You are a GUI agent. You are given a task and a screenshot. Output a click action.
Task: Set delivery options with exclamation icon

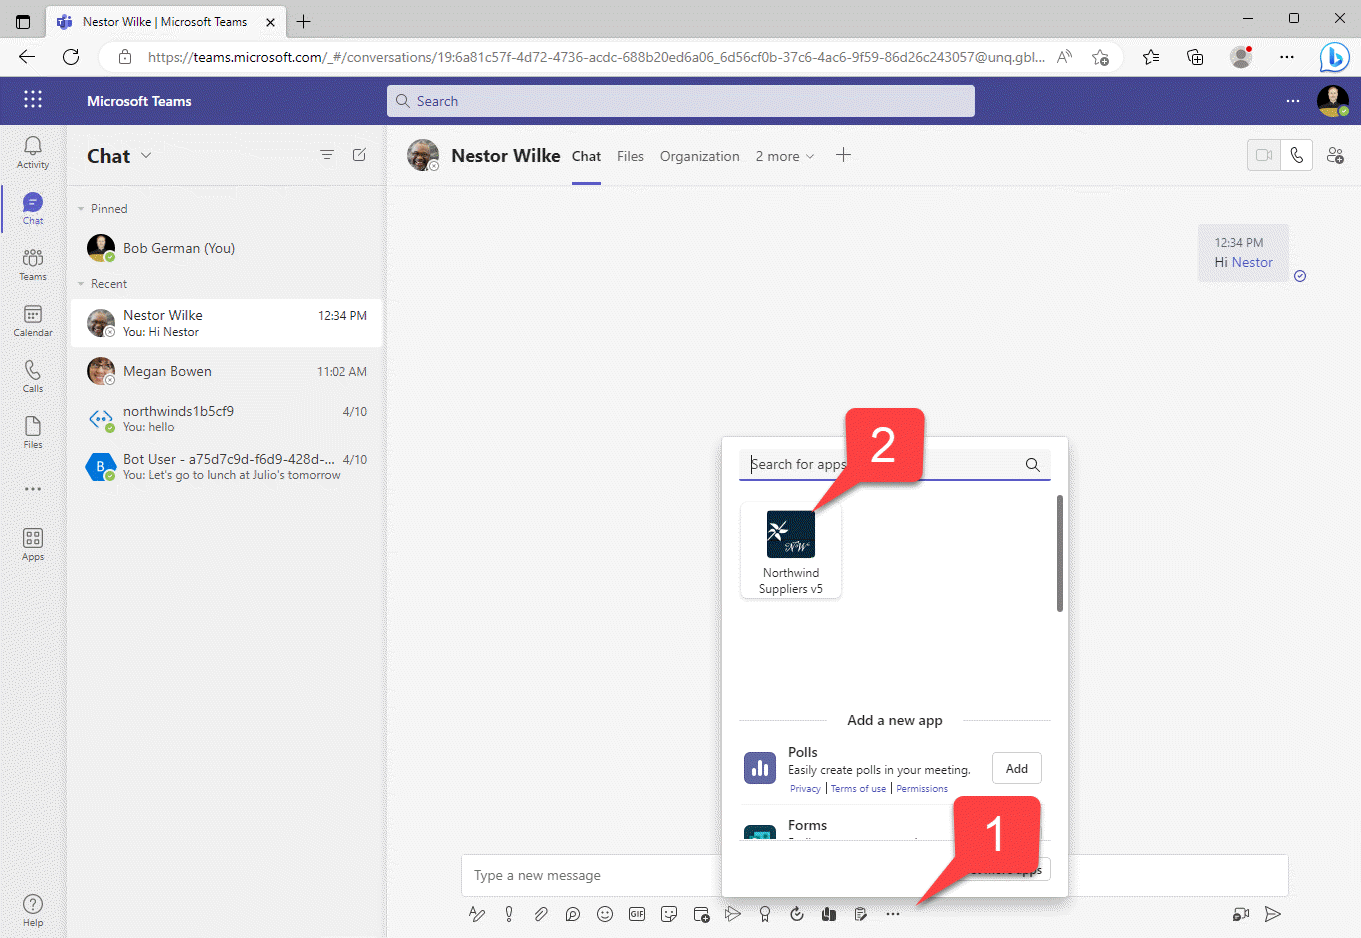(509, 914)
